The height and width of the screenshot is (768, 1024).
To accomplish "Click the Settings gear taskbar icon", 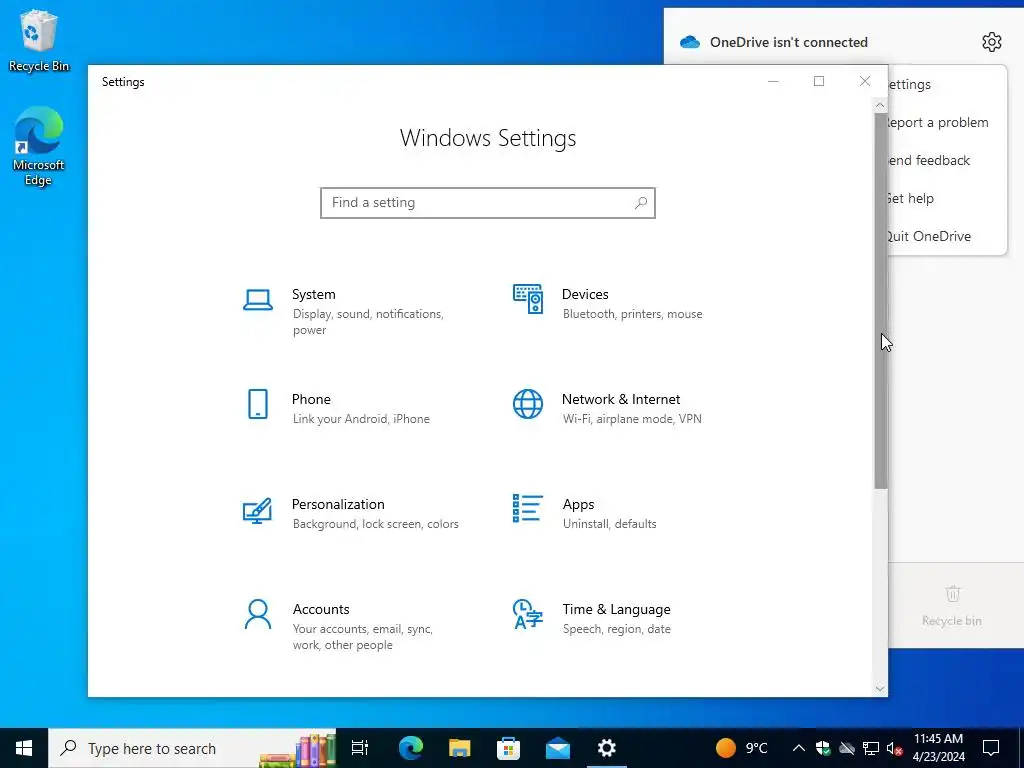I will 607,748.
